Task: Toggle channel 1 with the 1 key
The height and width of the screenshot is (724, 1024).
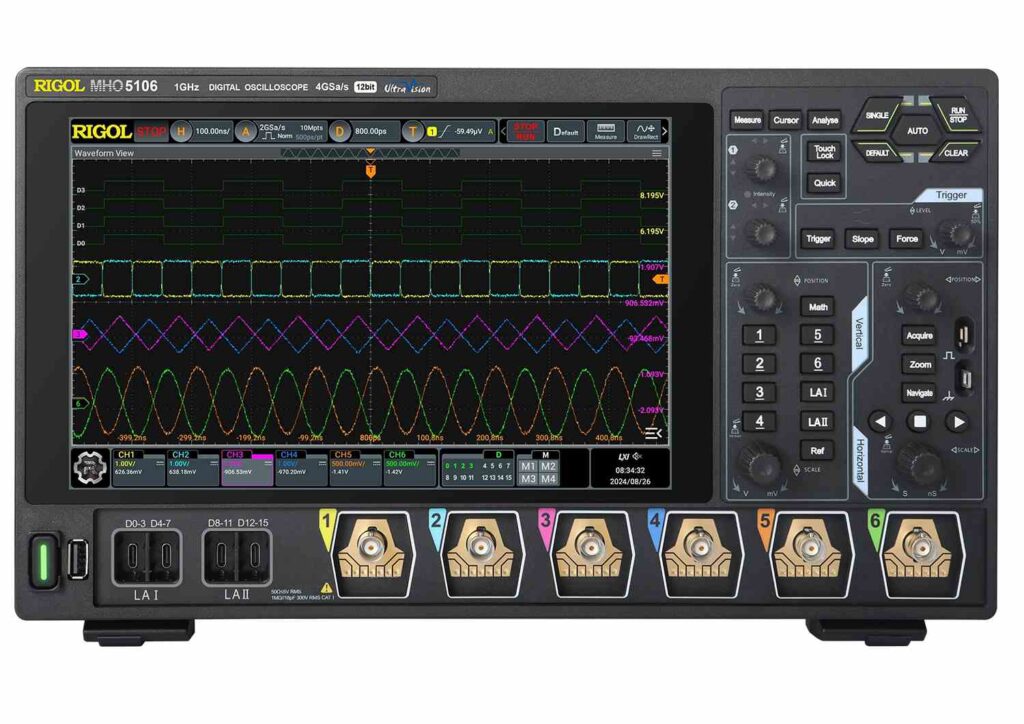Action: coord(759,336)
